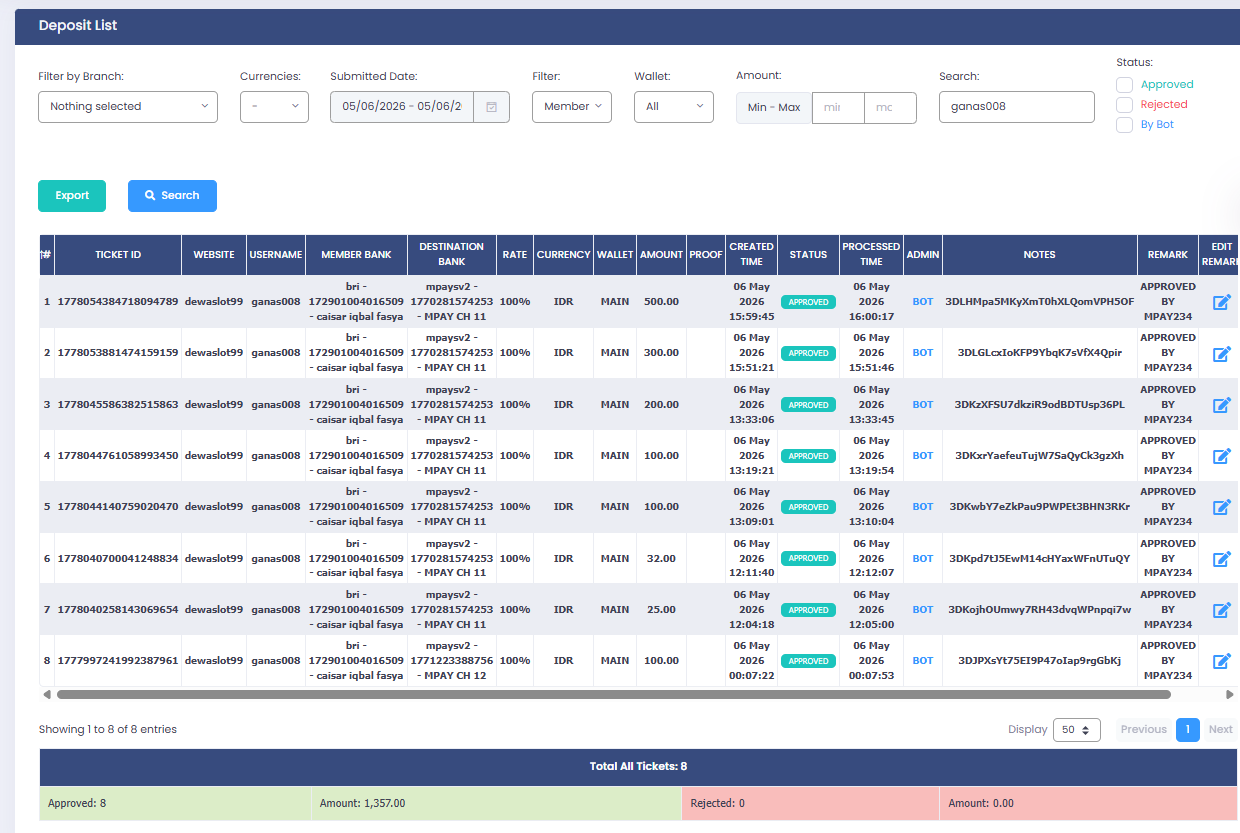This screenshot has height=833, width=1240.
Task: Open the Wallet dropdown showing All
Action: click(674, 107)
